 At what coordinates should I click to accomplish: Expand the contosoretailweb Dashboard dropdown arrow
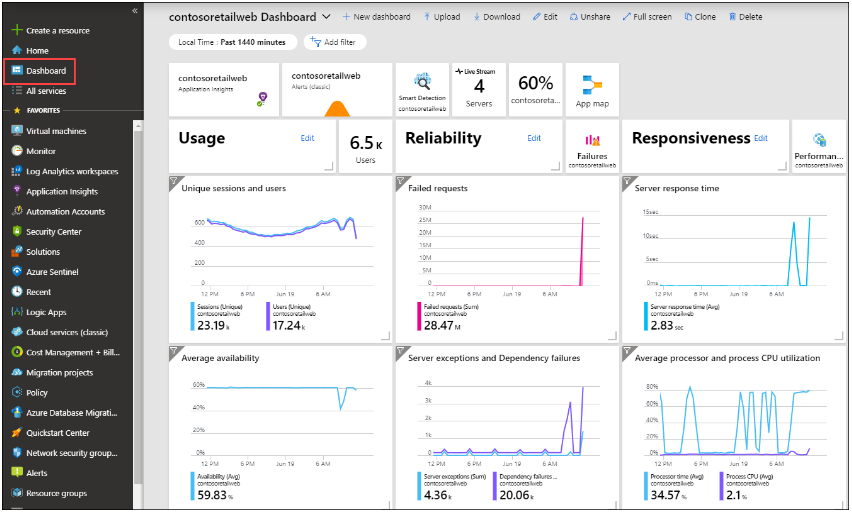click(326, 17)
